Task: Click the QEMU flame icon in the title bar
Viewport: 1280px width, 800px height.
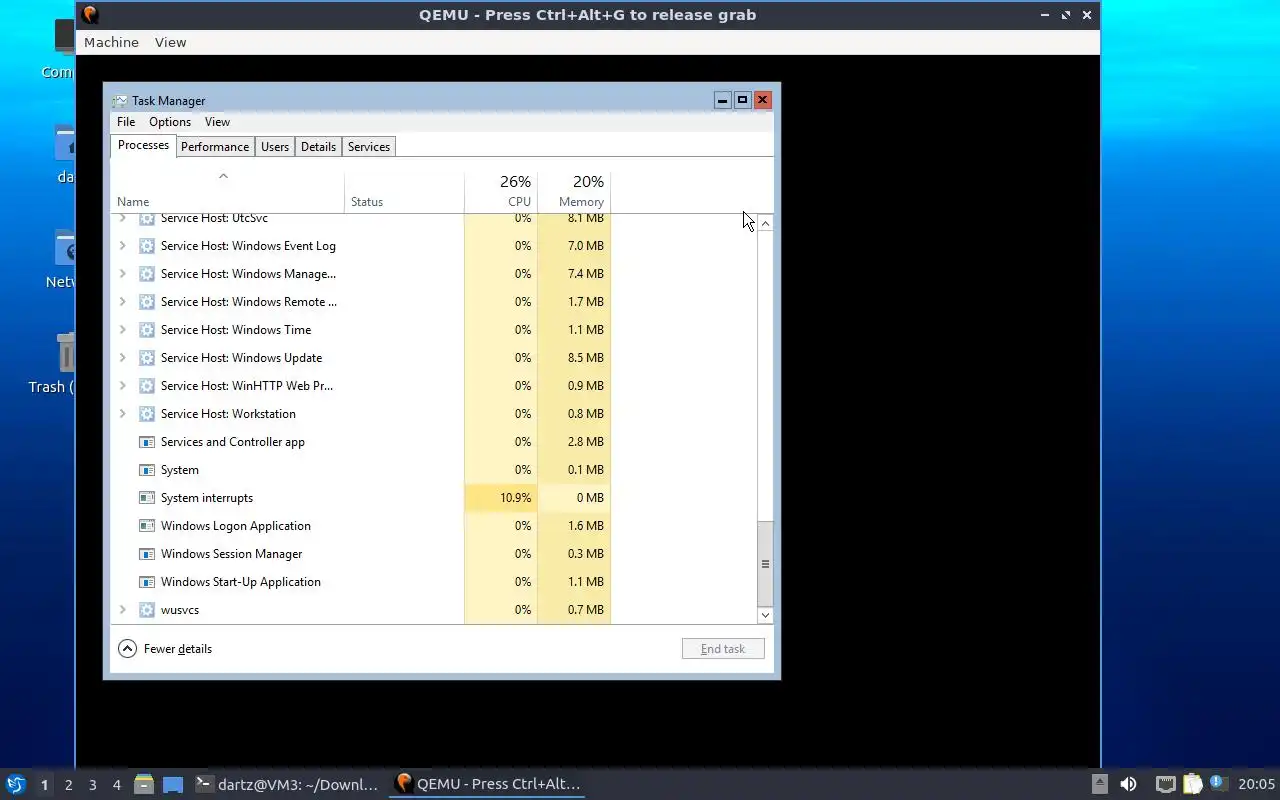Action: [90, 15]
